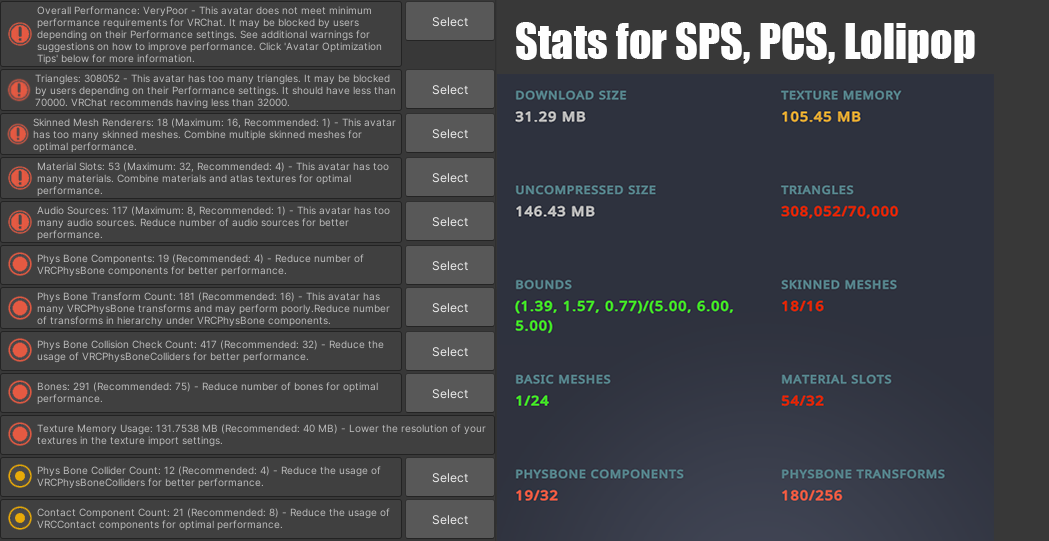Image resolution: width=1049 pixels, height=541 pixels.
Task: Click the Contact Component Count: 21 message
Action: [213, 519]
